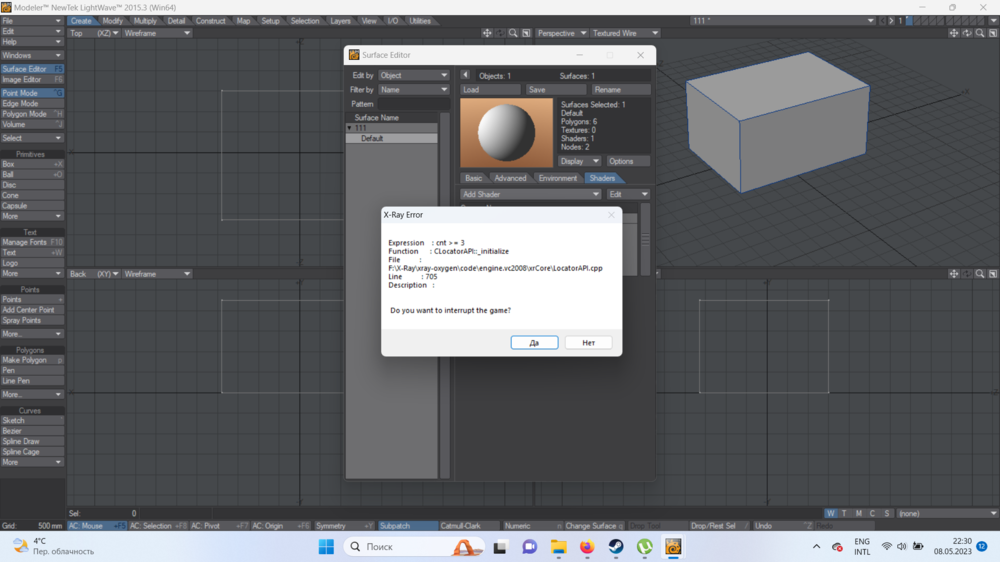Click the collapse arrow icon beside Objects: 1

click(x=465, y=75)
